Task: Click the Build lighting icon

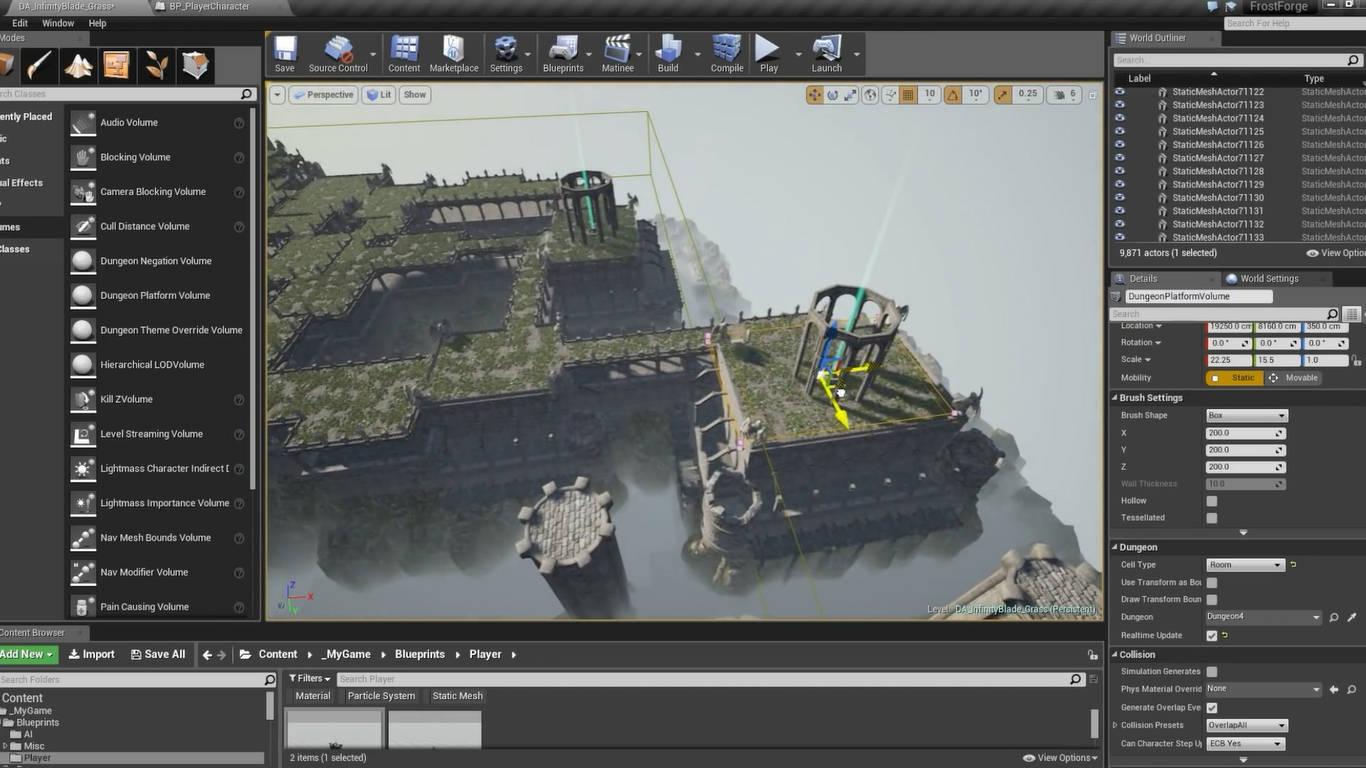Action: click(x=668, y=54)
